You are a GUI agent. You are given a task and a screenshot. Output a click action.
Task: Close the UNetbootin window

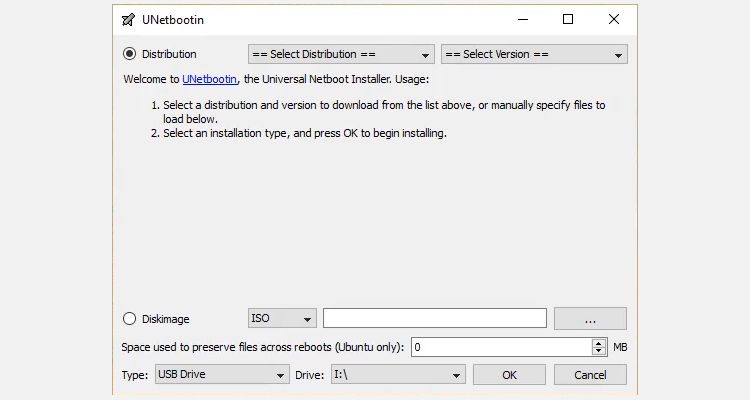(x=614, y=19)
